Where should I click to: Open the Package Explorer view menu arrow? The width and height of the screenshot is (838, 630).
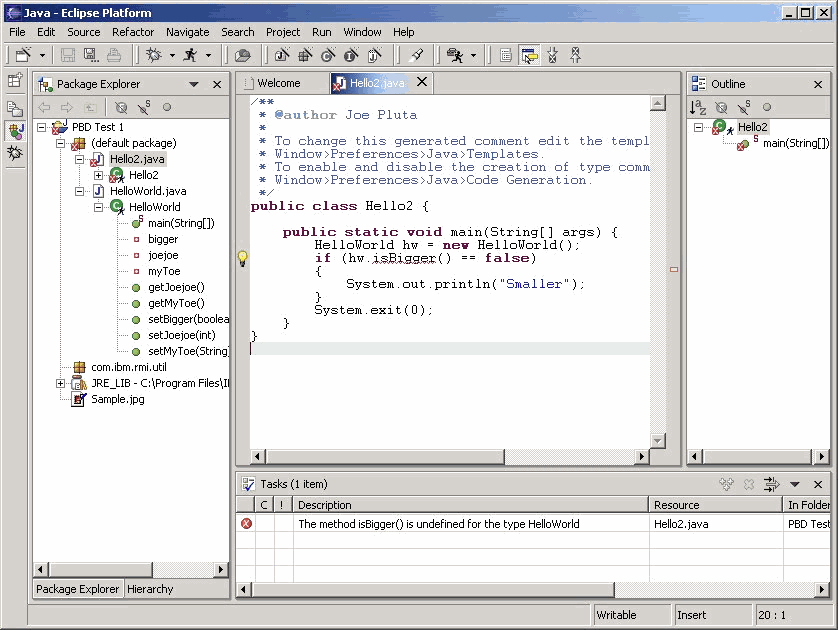pyautogui.click(x=193, y=84)
